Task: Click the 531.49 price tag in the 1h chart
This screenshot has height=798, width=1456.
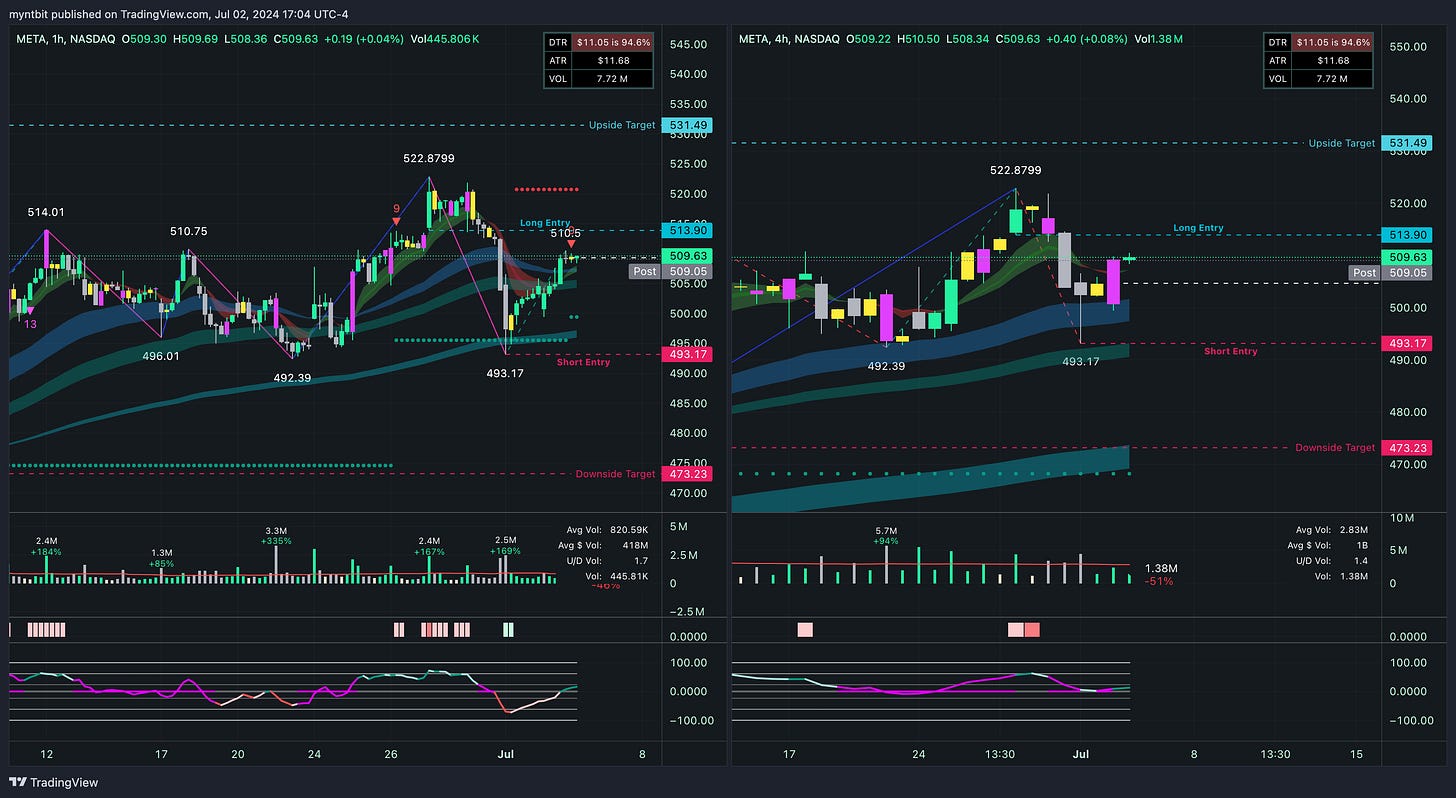Action: [686, 125]
